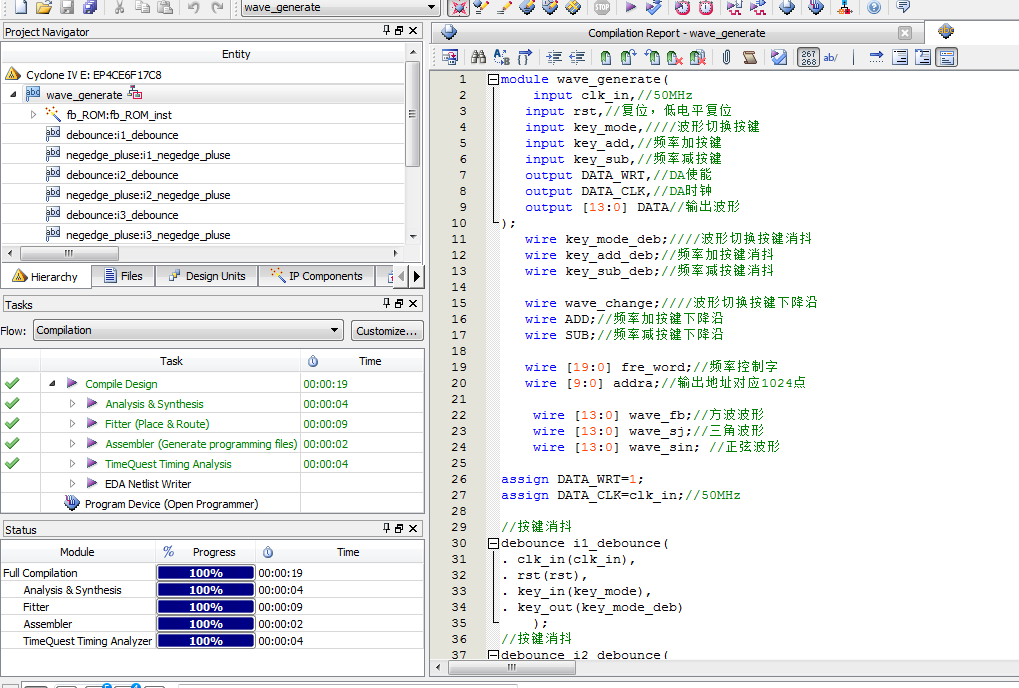This screenshot has height=688, width=1019.
Task: Open the Flow Compilation dropdown
Action: [335, 330]
